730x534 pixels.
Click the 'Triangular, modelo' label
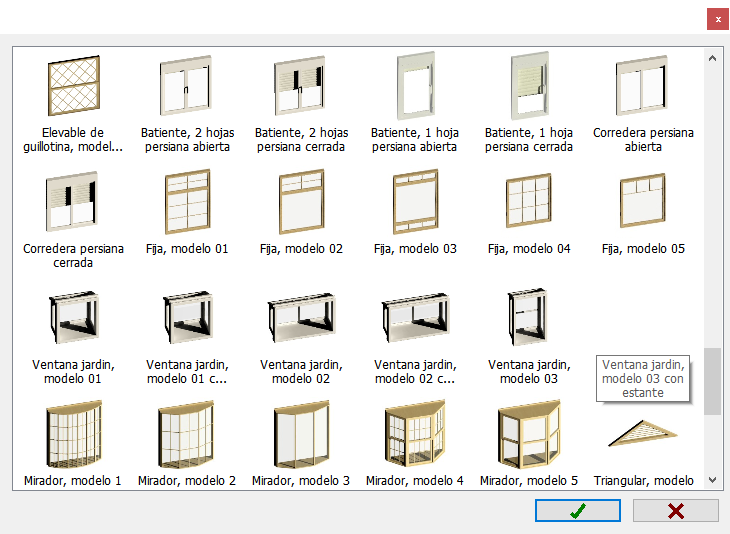643,480
